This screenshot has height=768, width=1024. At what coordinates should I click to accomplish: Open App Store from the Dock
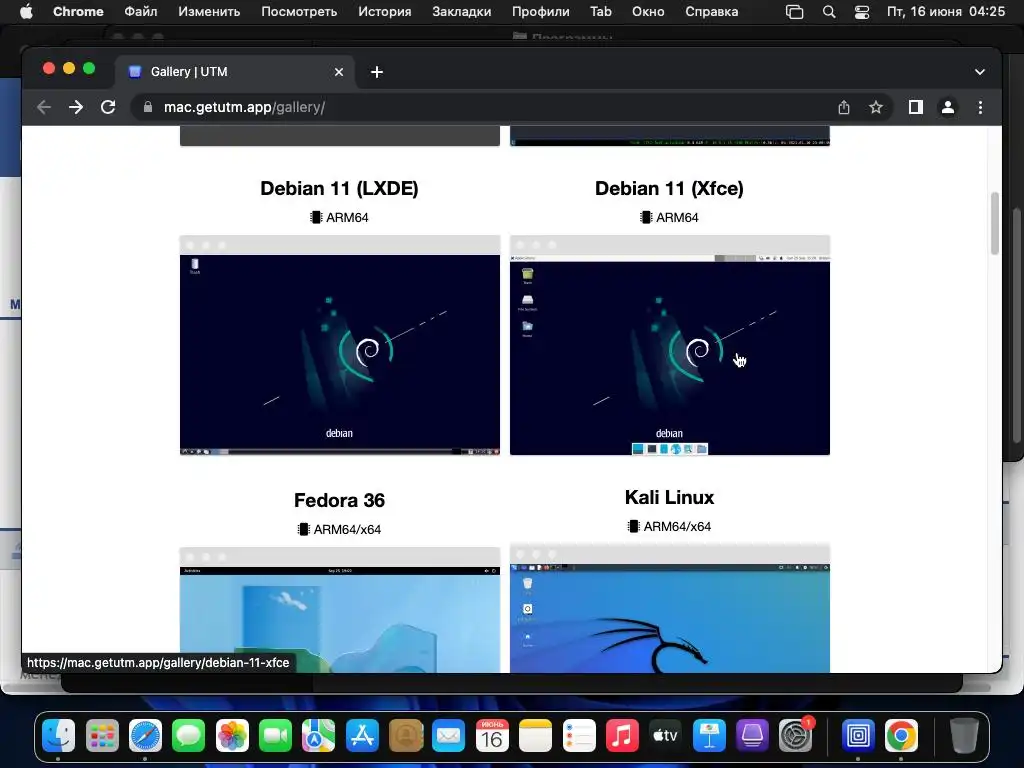(362, 737)
